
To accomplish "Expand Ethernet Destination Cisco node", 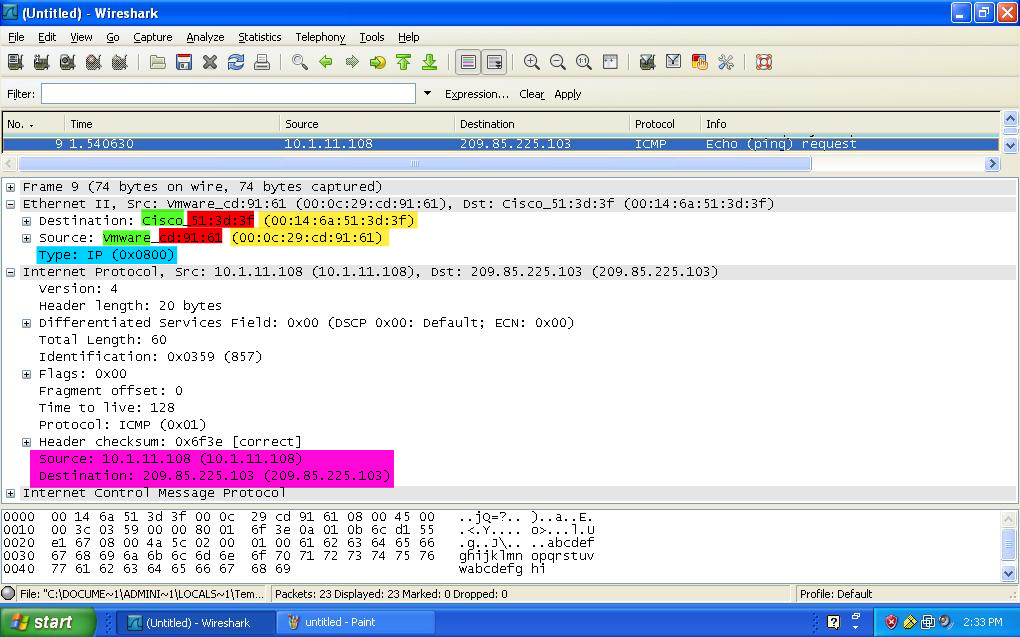I will tap(27, 221).
